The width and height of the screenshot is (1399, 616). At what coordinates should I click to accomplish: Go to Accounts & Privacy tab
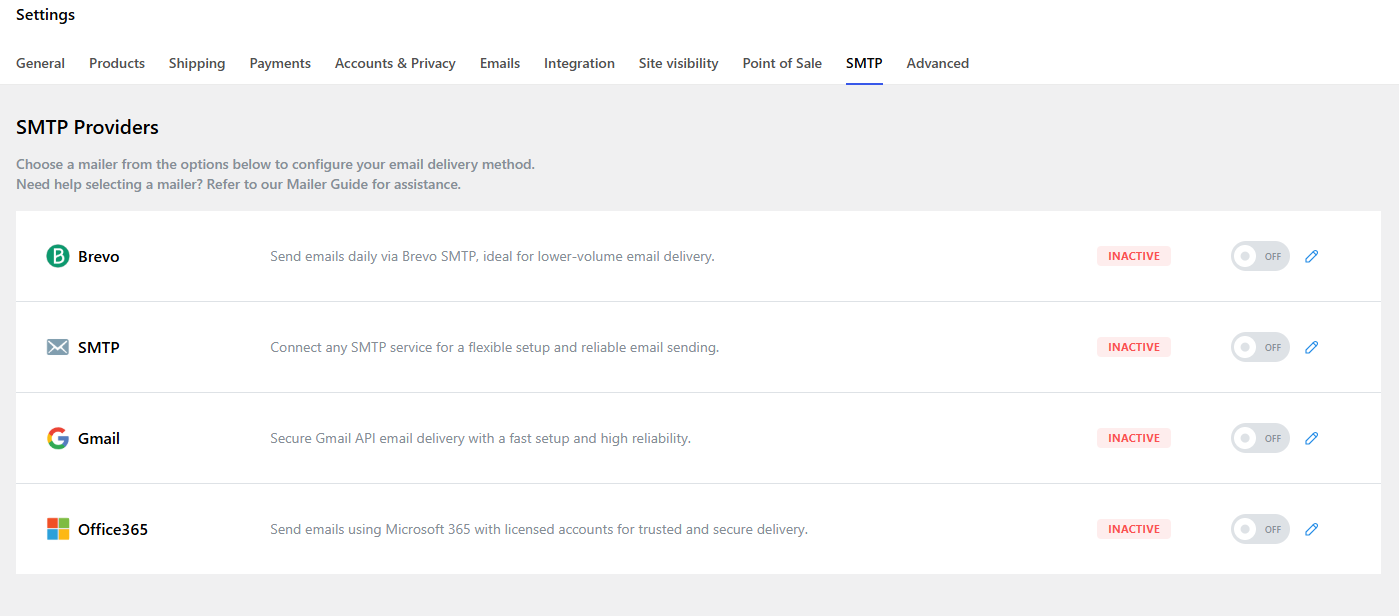coord(395,64)
